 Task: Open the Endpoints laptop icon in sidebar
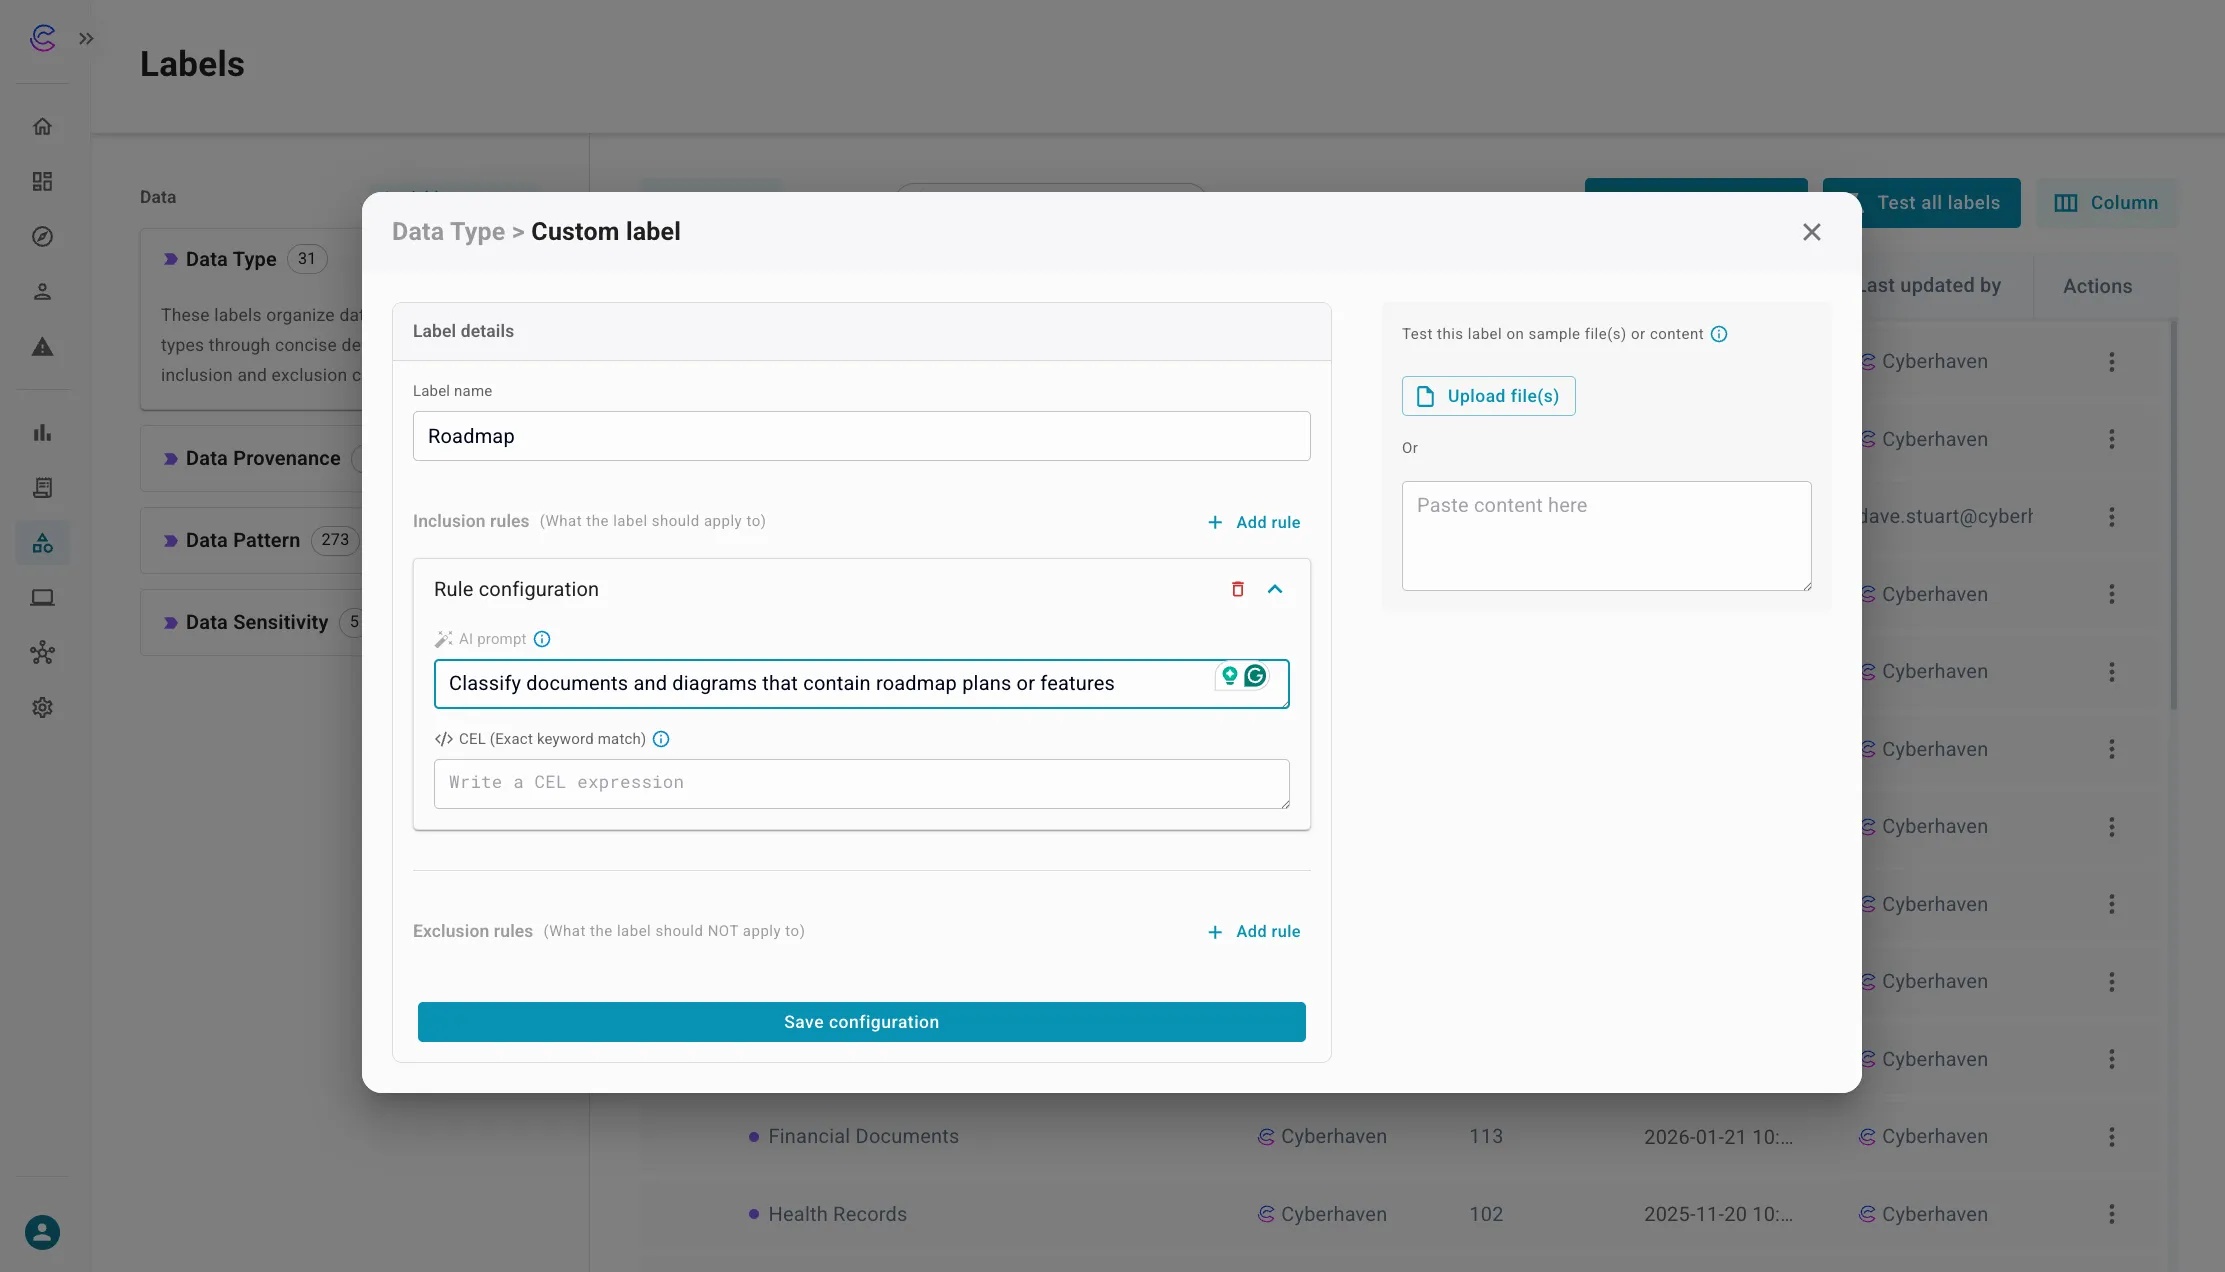click(x=42, y=597)
